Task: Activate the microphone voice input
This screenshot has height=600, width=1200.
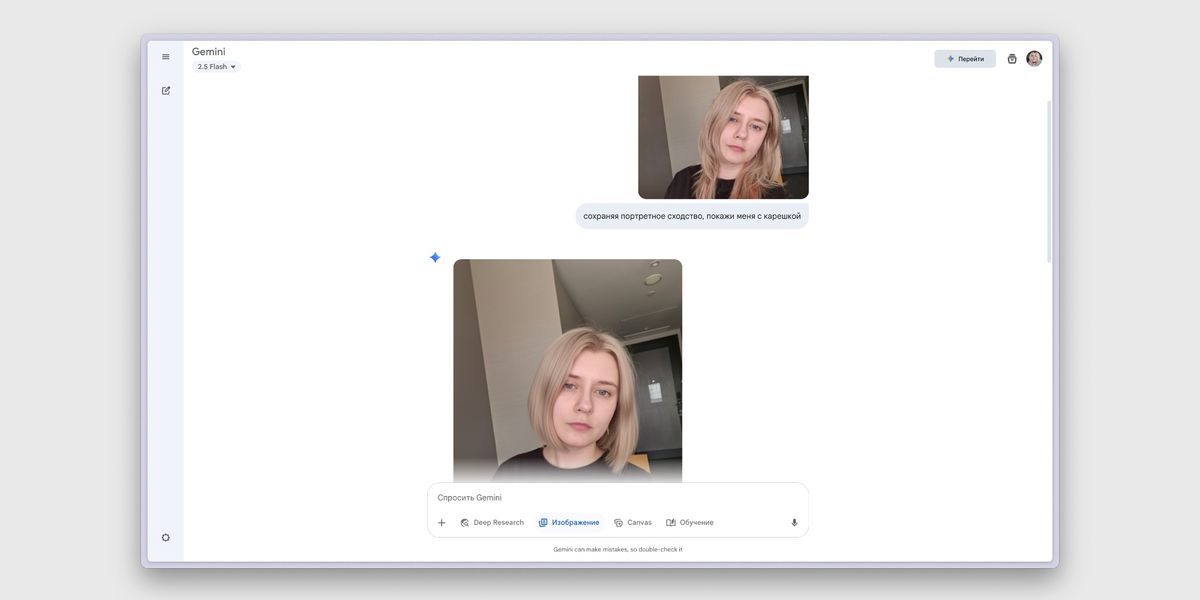Action: pyautogui.click(x=794, y=523)
